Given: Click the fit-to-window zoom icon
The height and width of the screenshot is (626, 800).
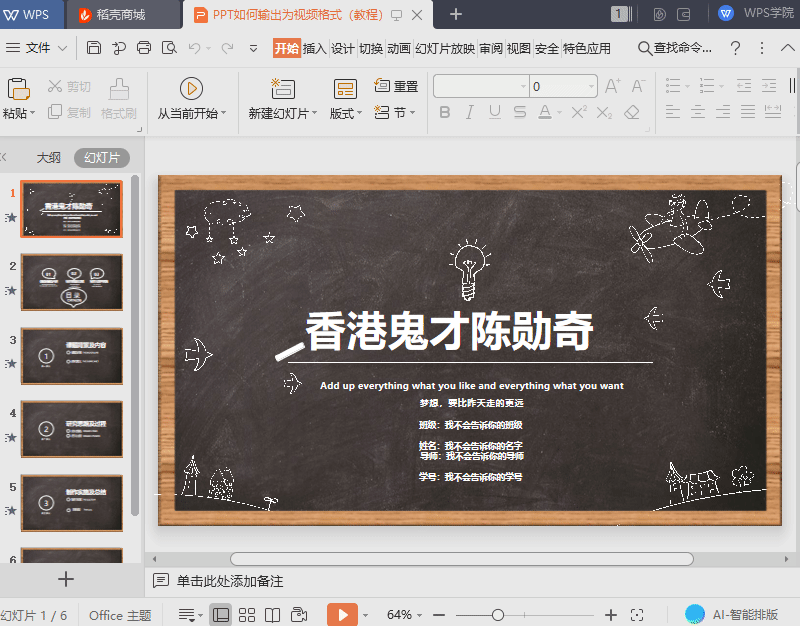Looking at the screenshot, I should click(x=638, y=614).
